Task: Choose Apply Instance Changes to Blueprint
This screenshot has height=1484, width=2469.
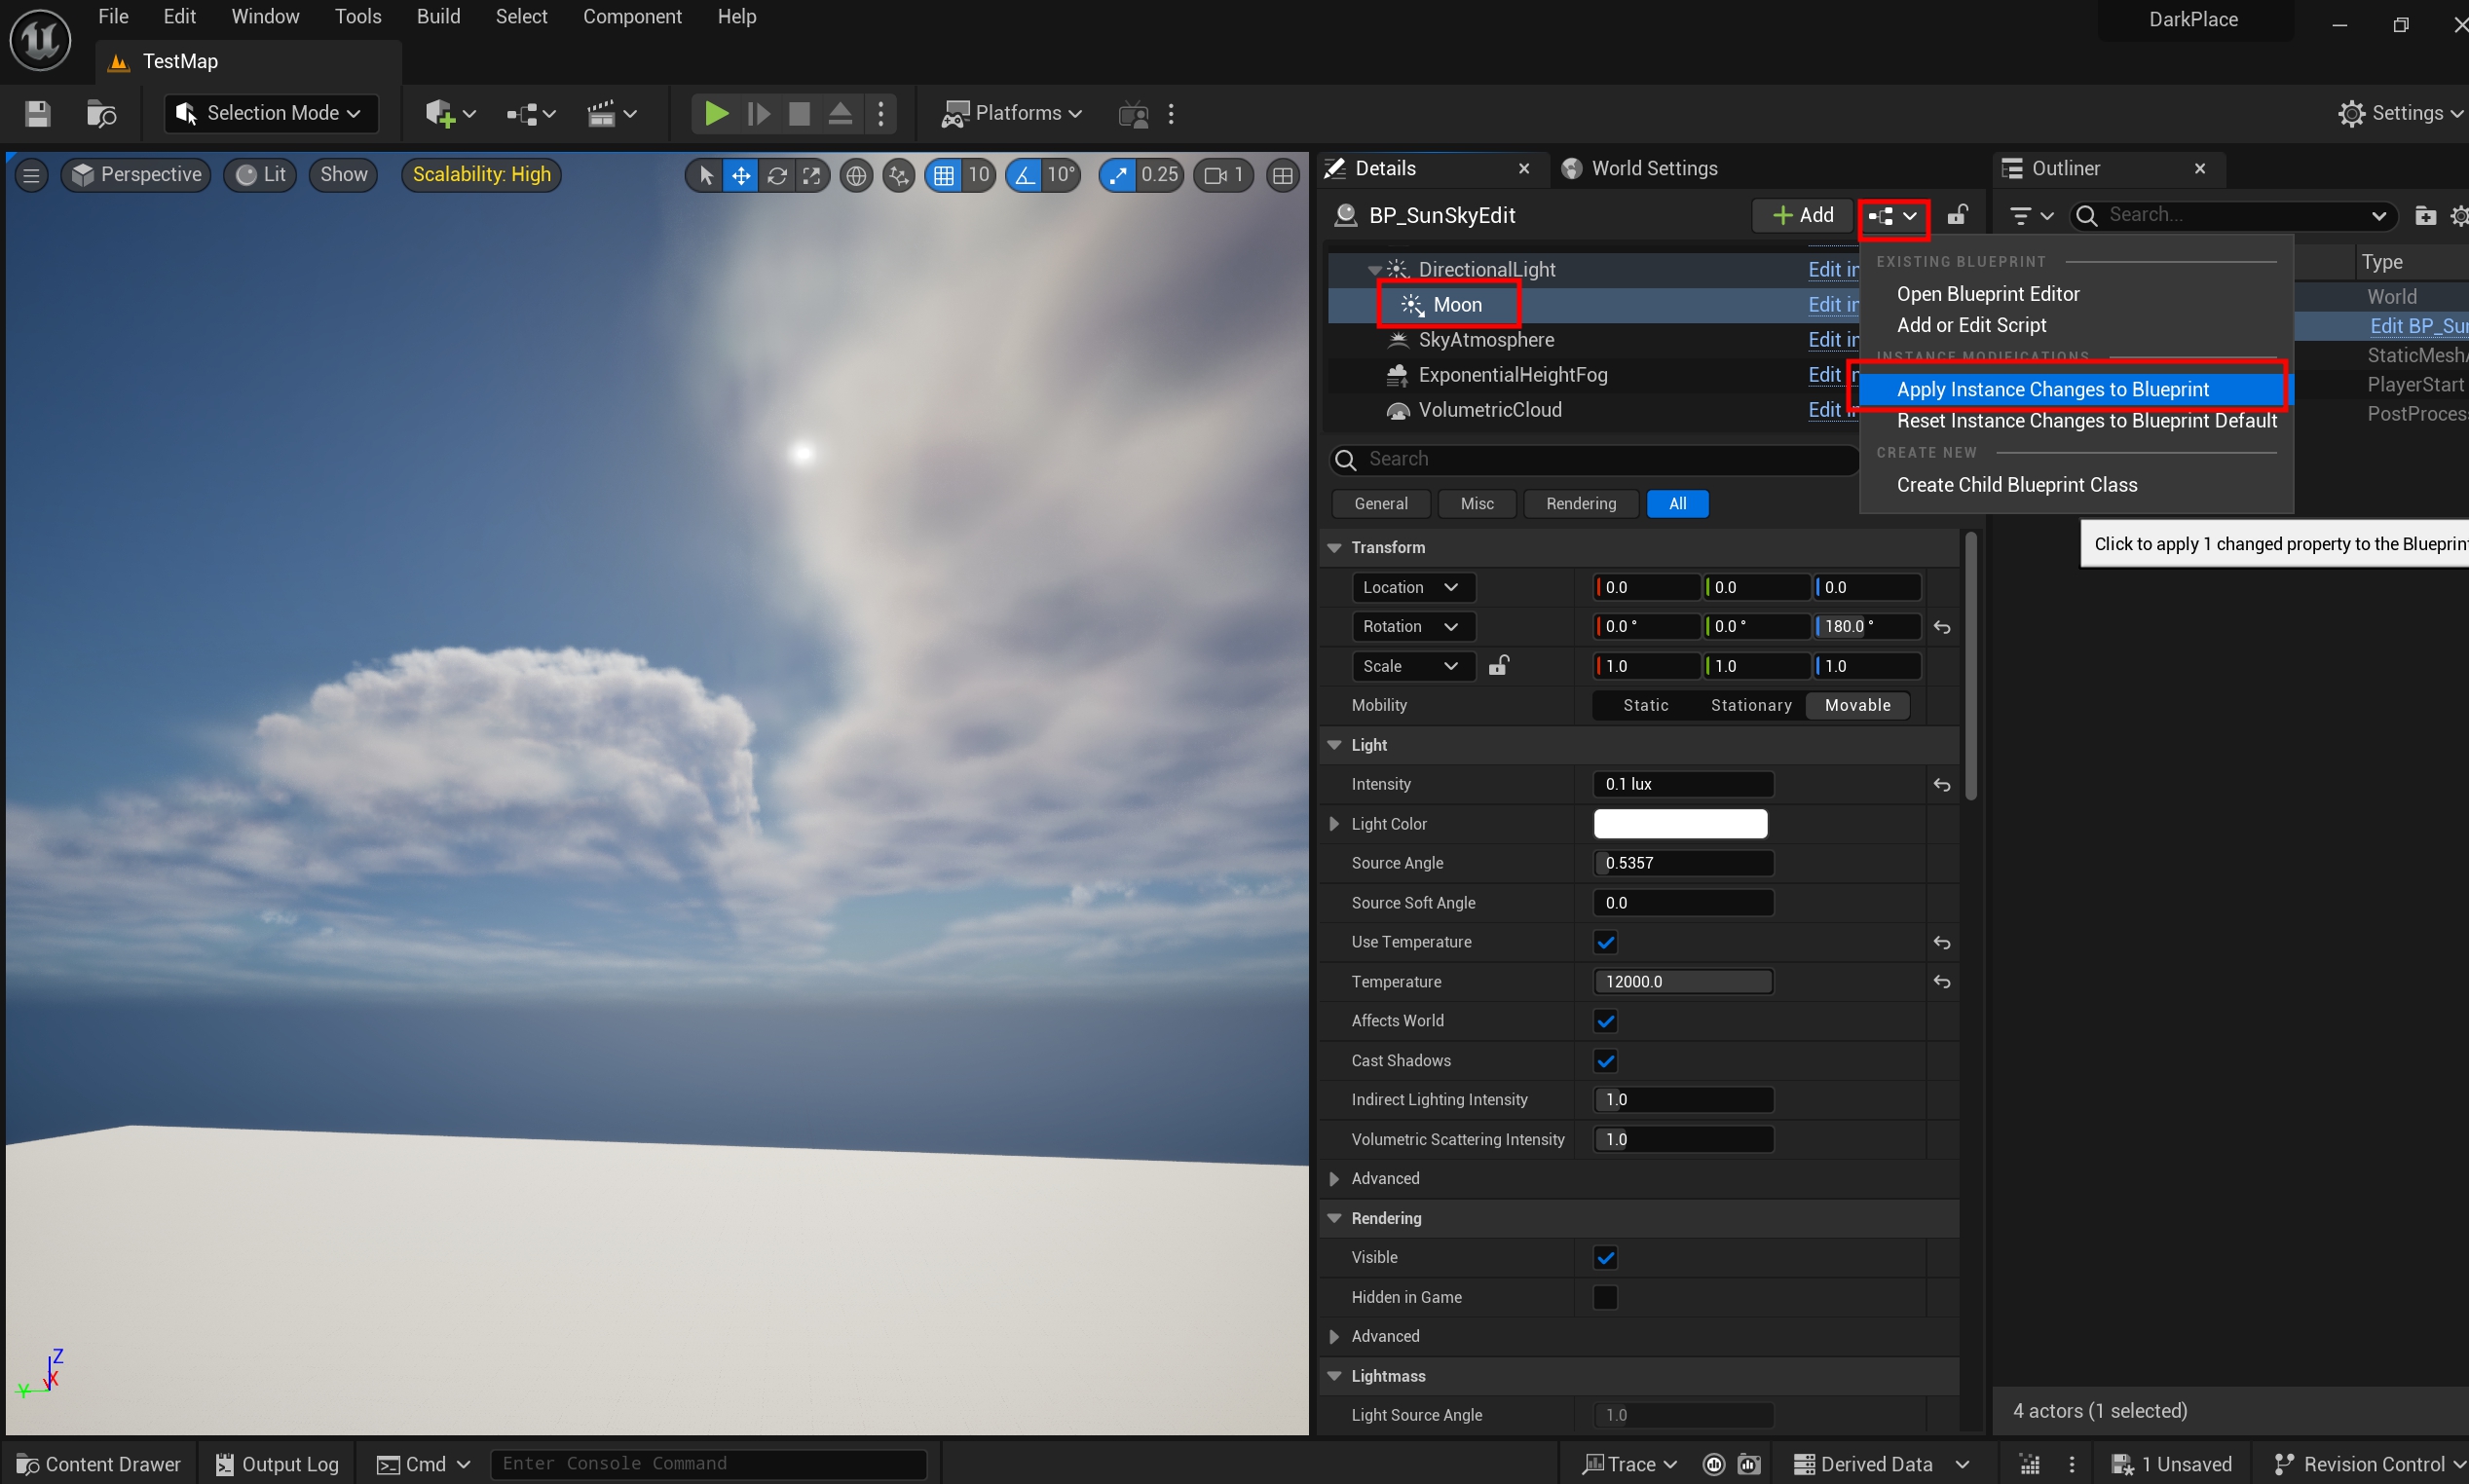Action: (2052, 389)
